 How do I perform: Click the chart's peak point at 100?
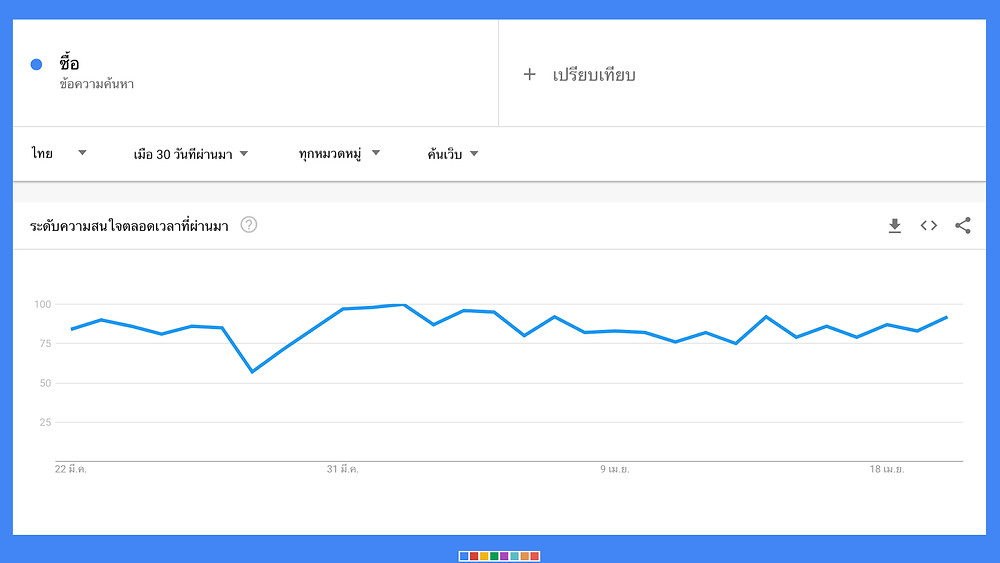(404, 305)
